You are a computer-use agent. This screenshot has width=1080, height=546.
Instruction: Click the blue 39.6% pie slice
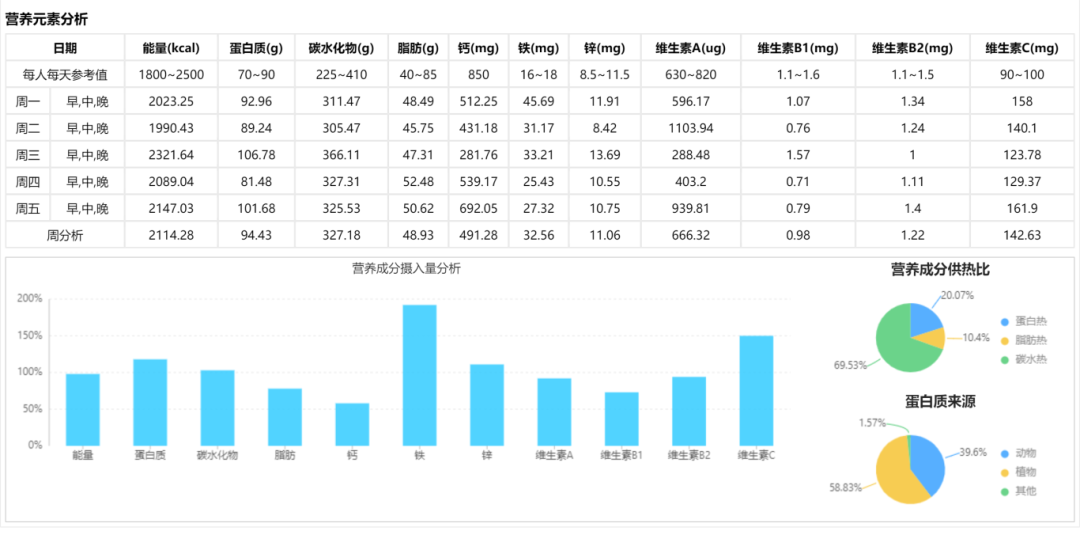tap(930, 461)
